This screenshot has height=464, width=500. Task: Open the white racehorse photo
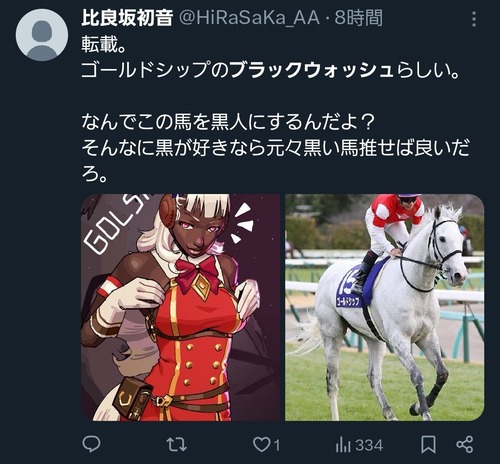click(384, 307)
